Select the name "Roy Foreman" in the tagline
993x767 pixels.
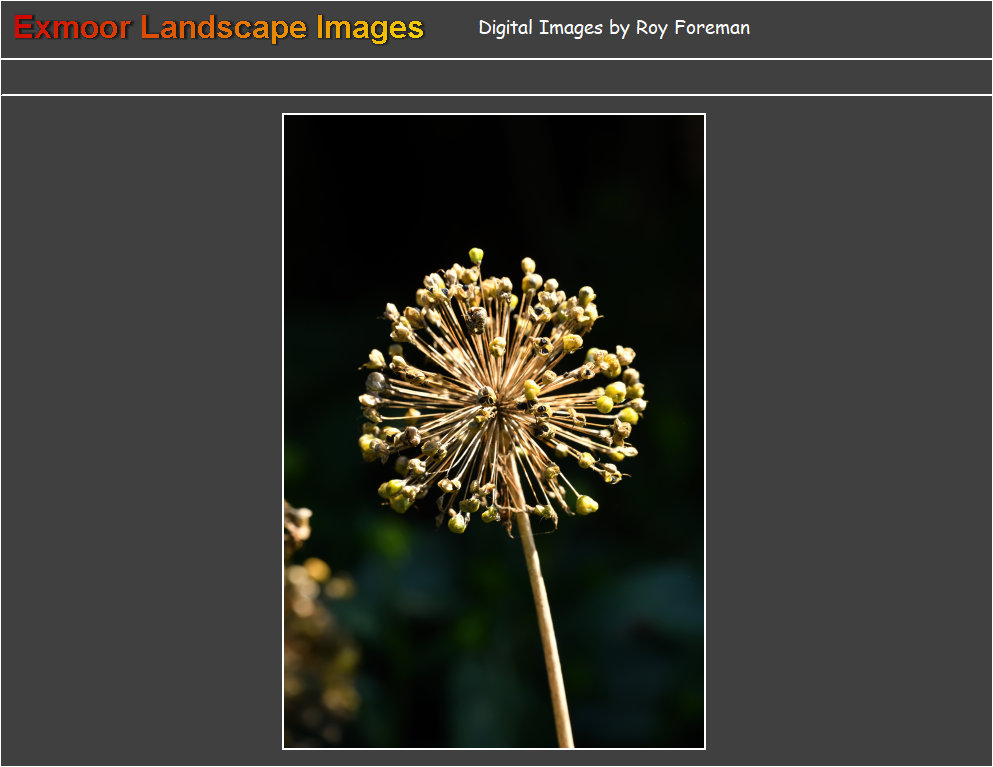click(692, 28)
